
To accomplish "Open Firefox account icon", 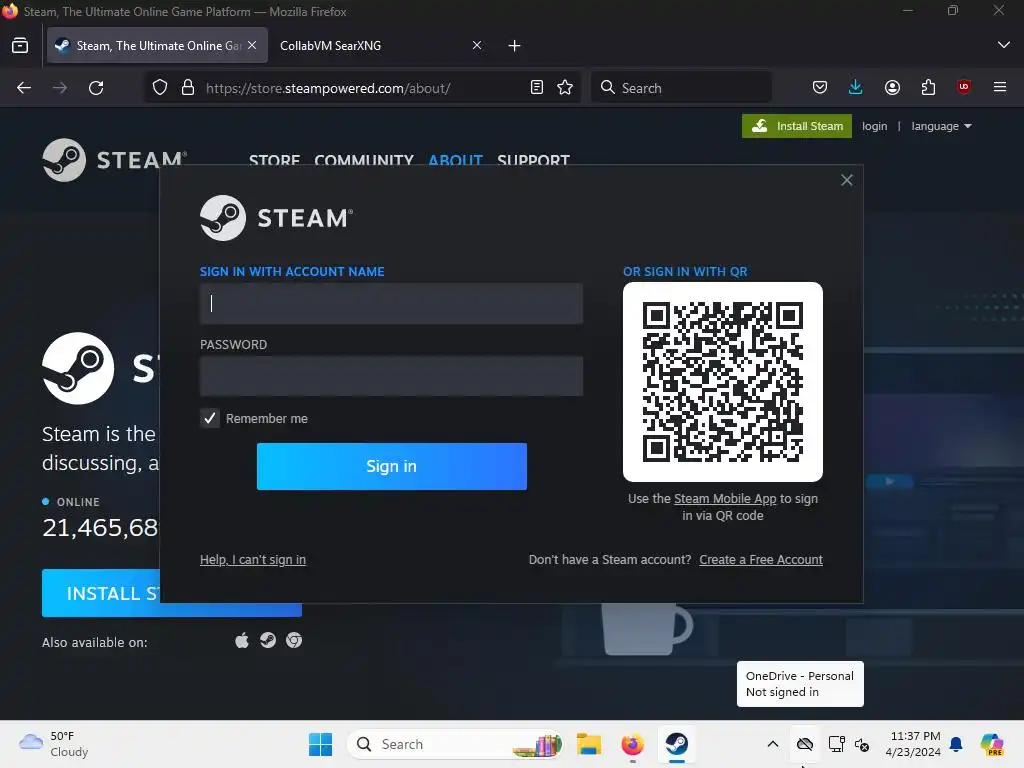I will tap(892, 88).
